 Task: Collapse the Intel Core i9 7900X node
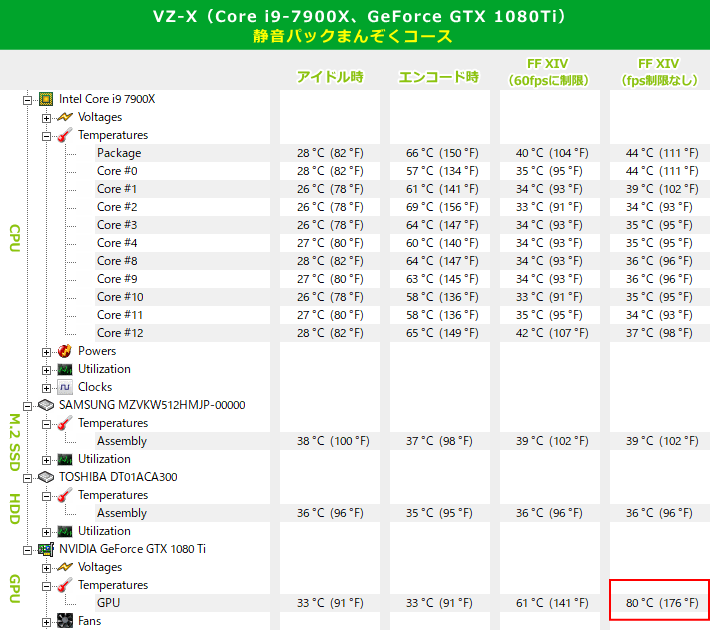[x=27, y=100]
